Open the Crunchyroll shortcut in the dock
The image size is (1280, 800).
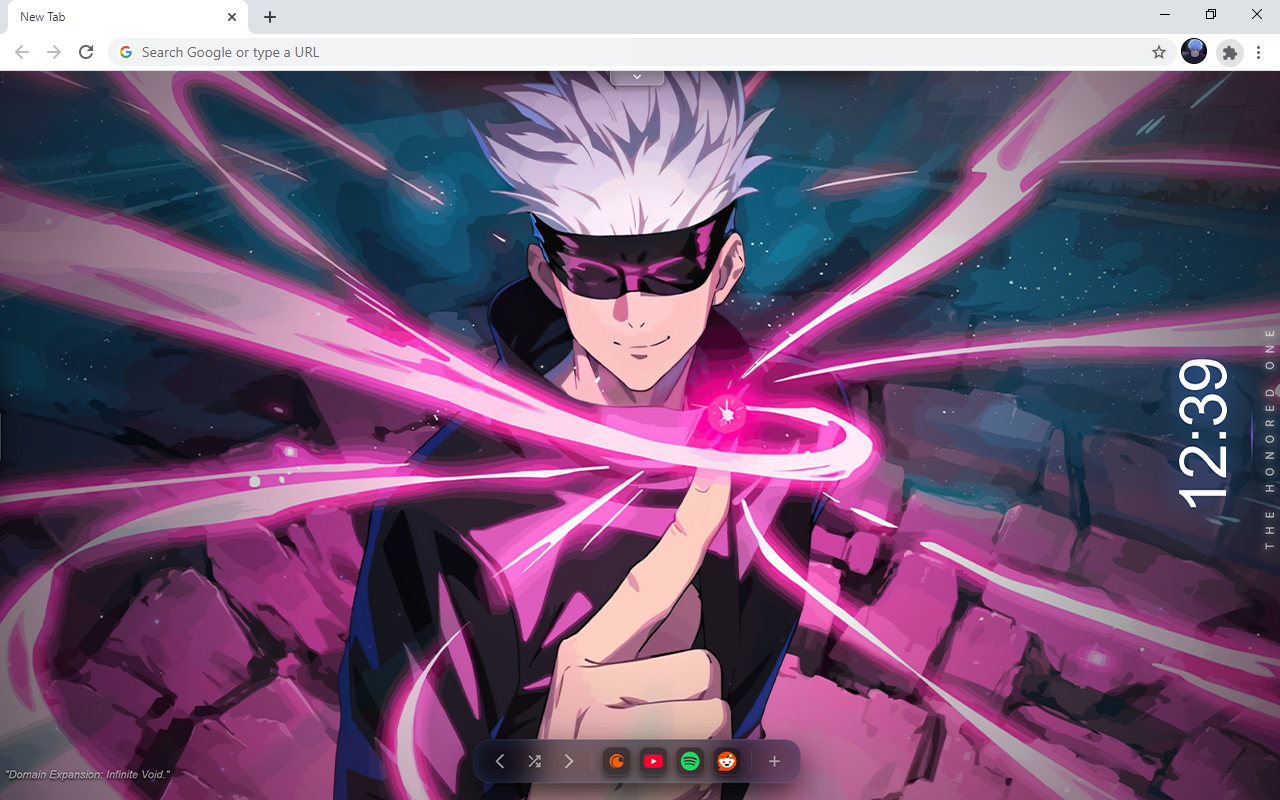pos(617,762)
